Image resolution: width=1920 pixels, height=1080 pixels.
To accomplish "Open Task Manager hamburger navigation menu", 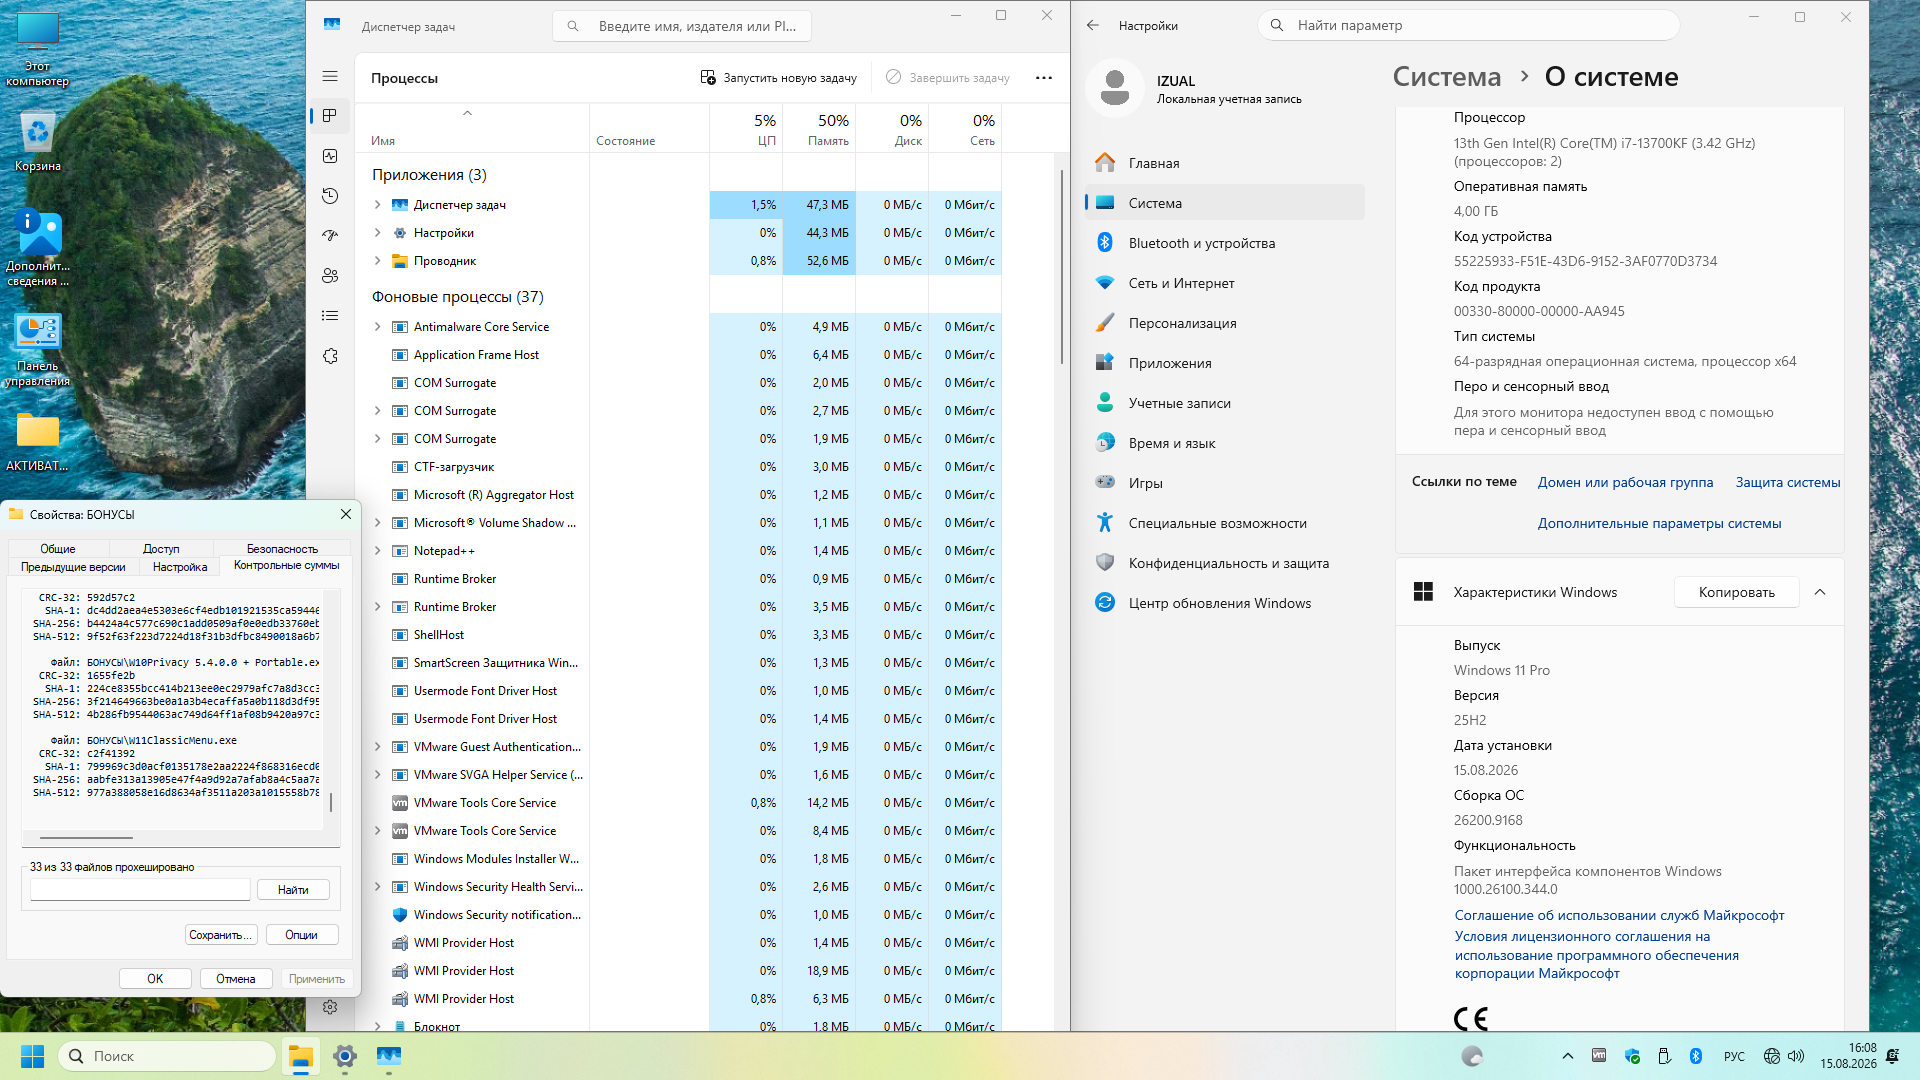I will point(330,76).
